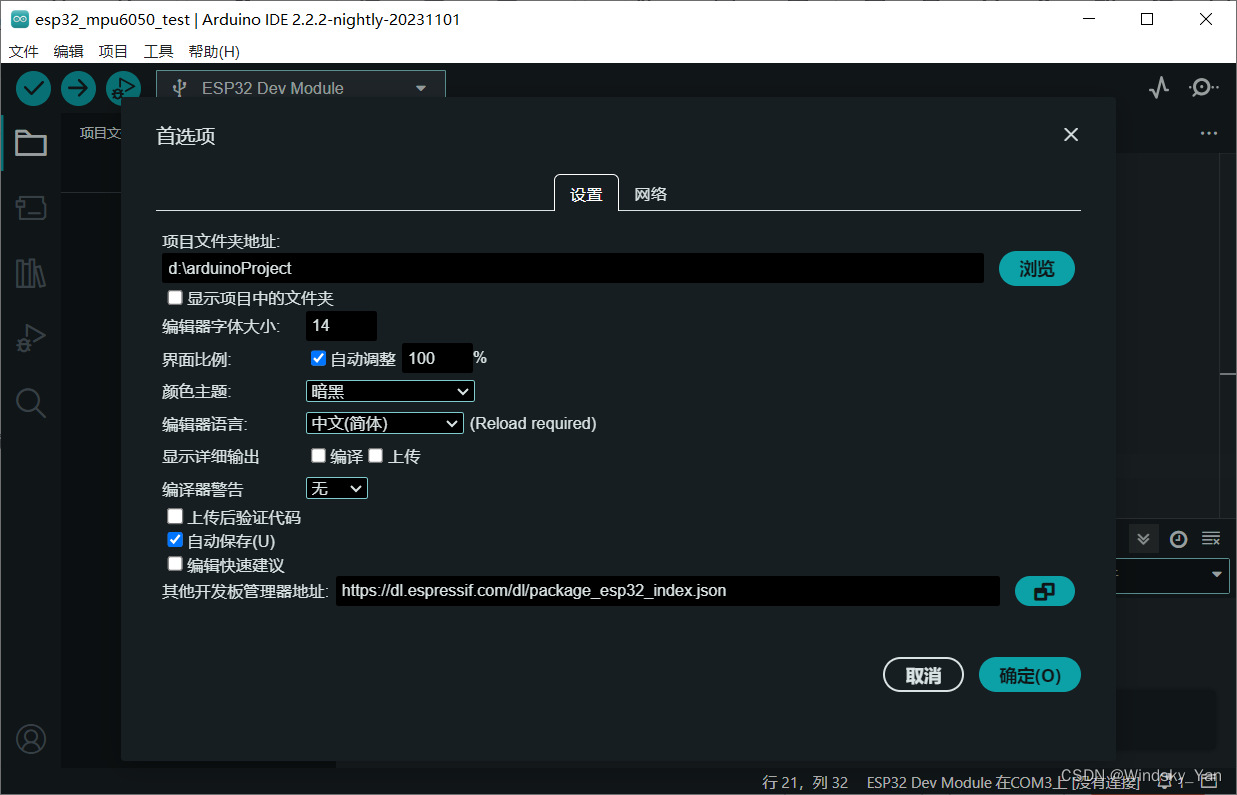1237x795 pixels.
Task: Click the additional boards manager URL field
Action: [x=668, y=591]
